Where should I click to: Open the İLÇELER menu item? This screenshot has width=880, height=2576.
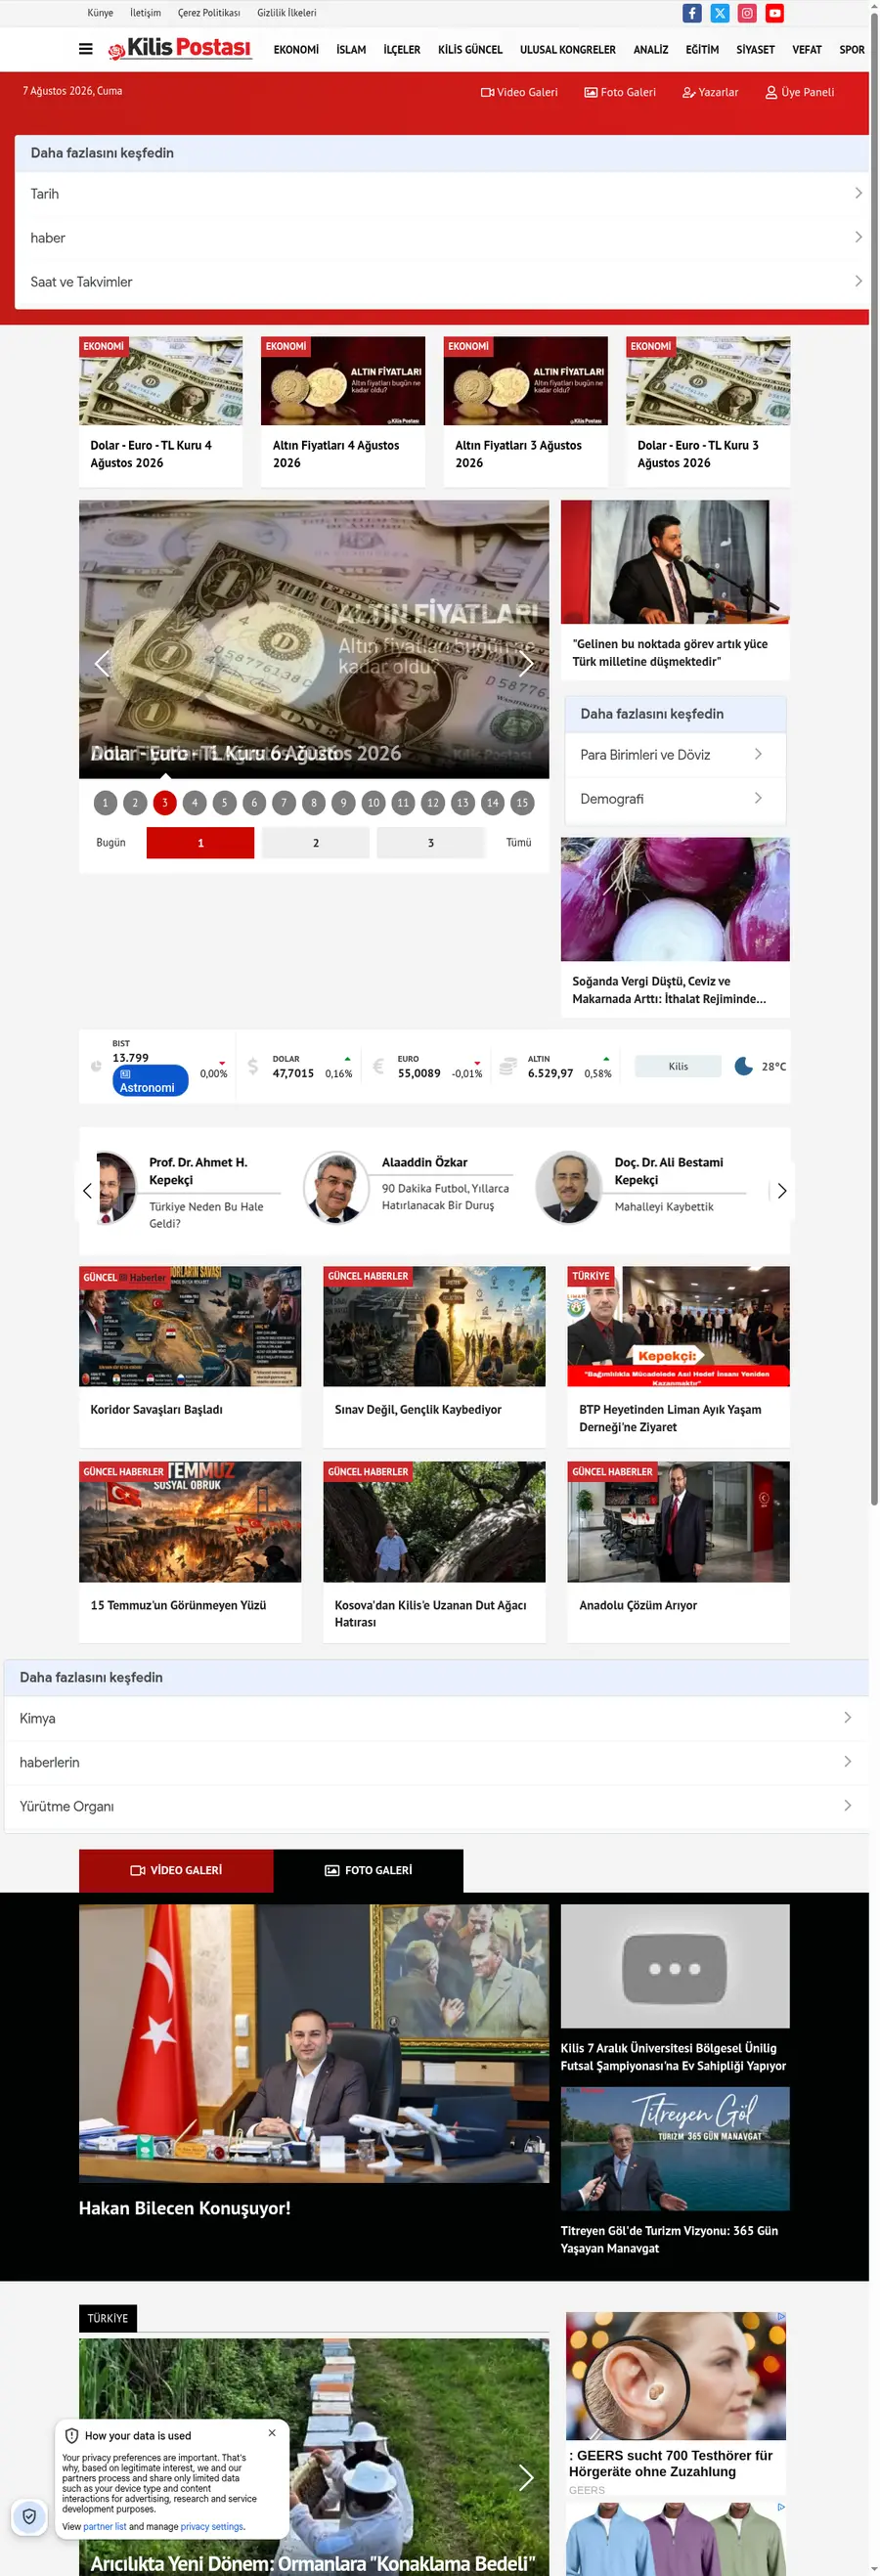(x=402, y=49)
